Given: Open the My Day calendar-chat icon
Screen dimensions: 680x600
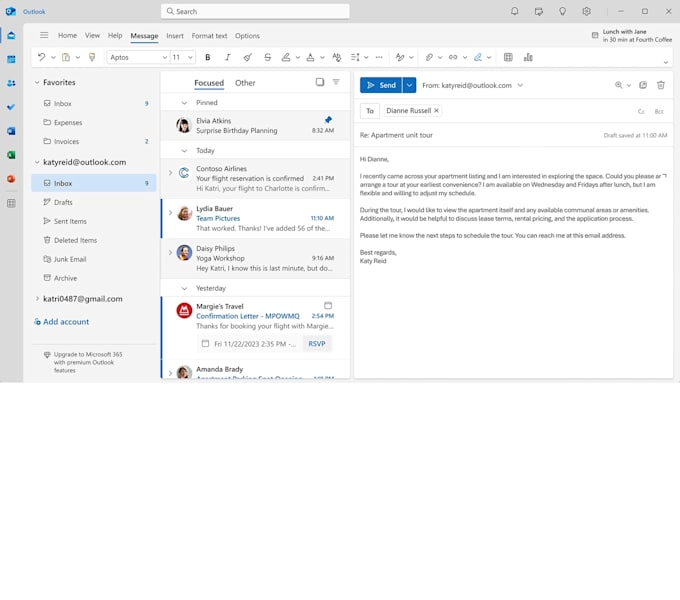Looking at the screenshot, I should tap(539, 11).
